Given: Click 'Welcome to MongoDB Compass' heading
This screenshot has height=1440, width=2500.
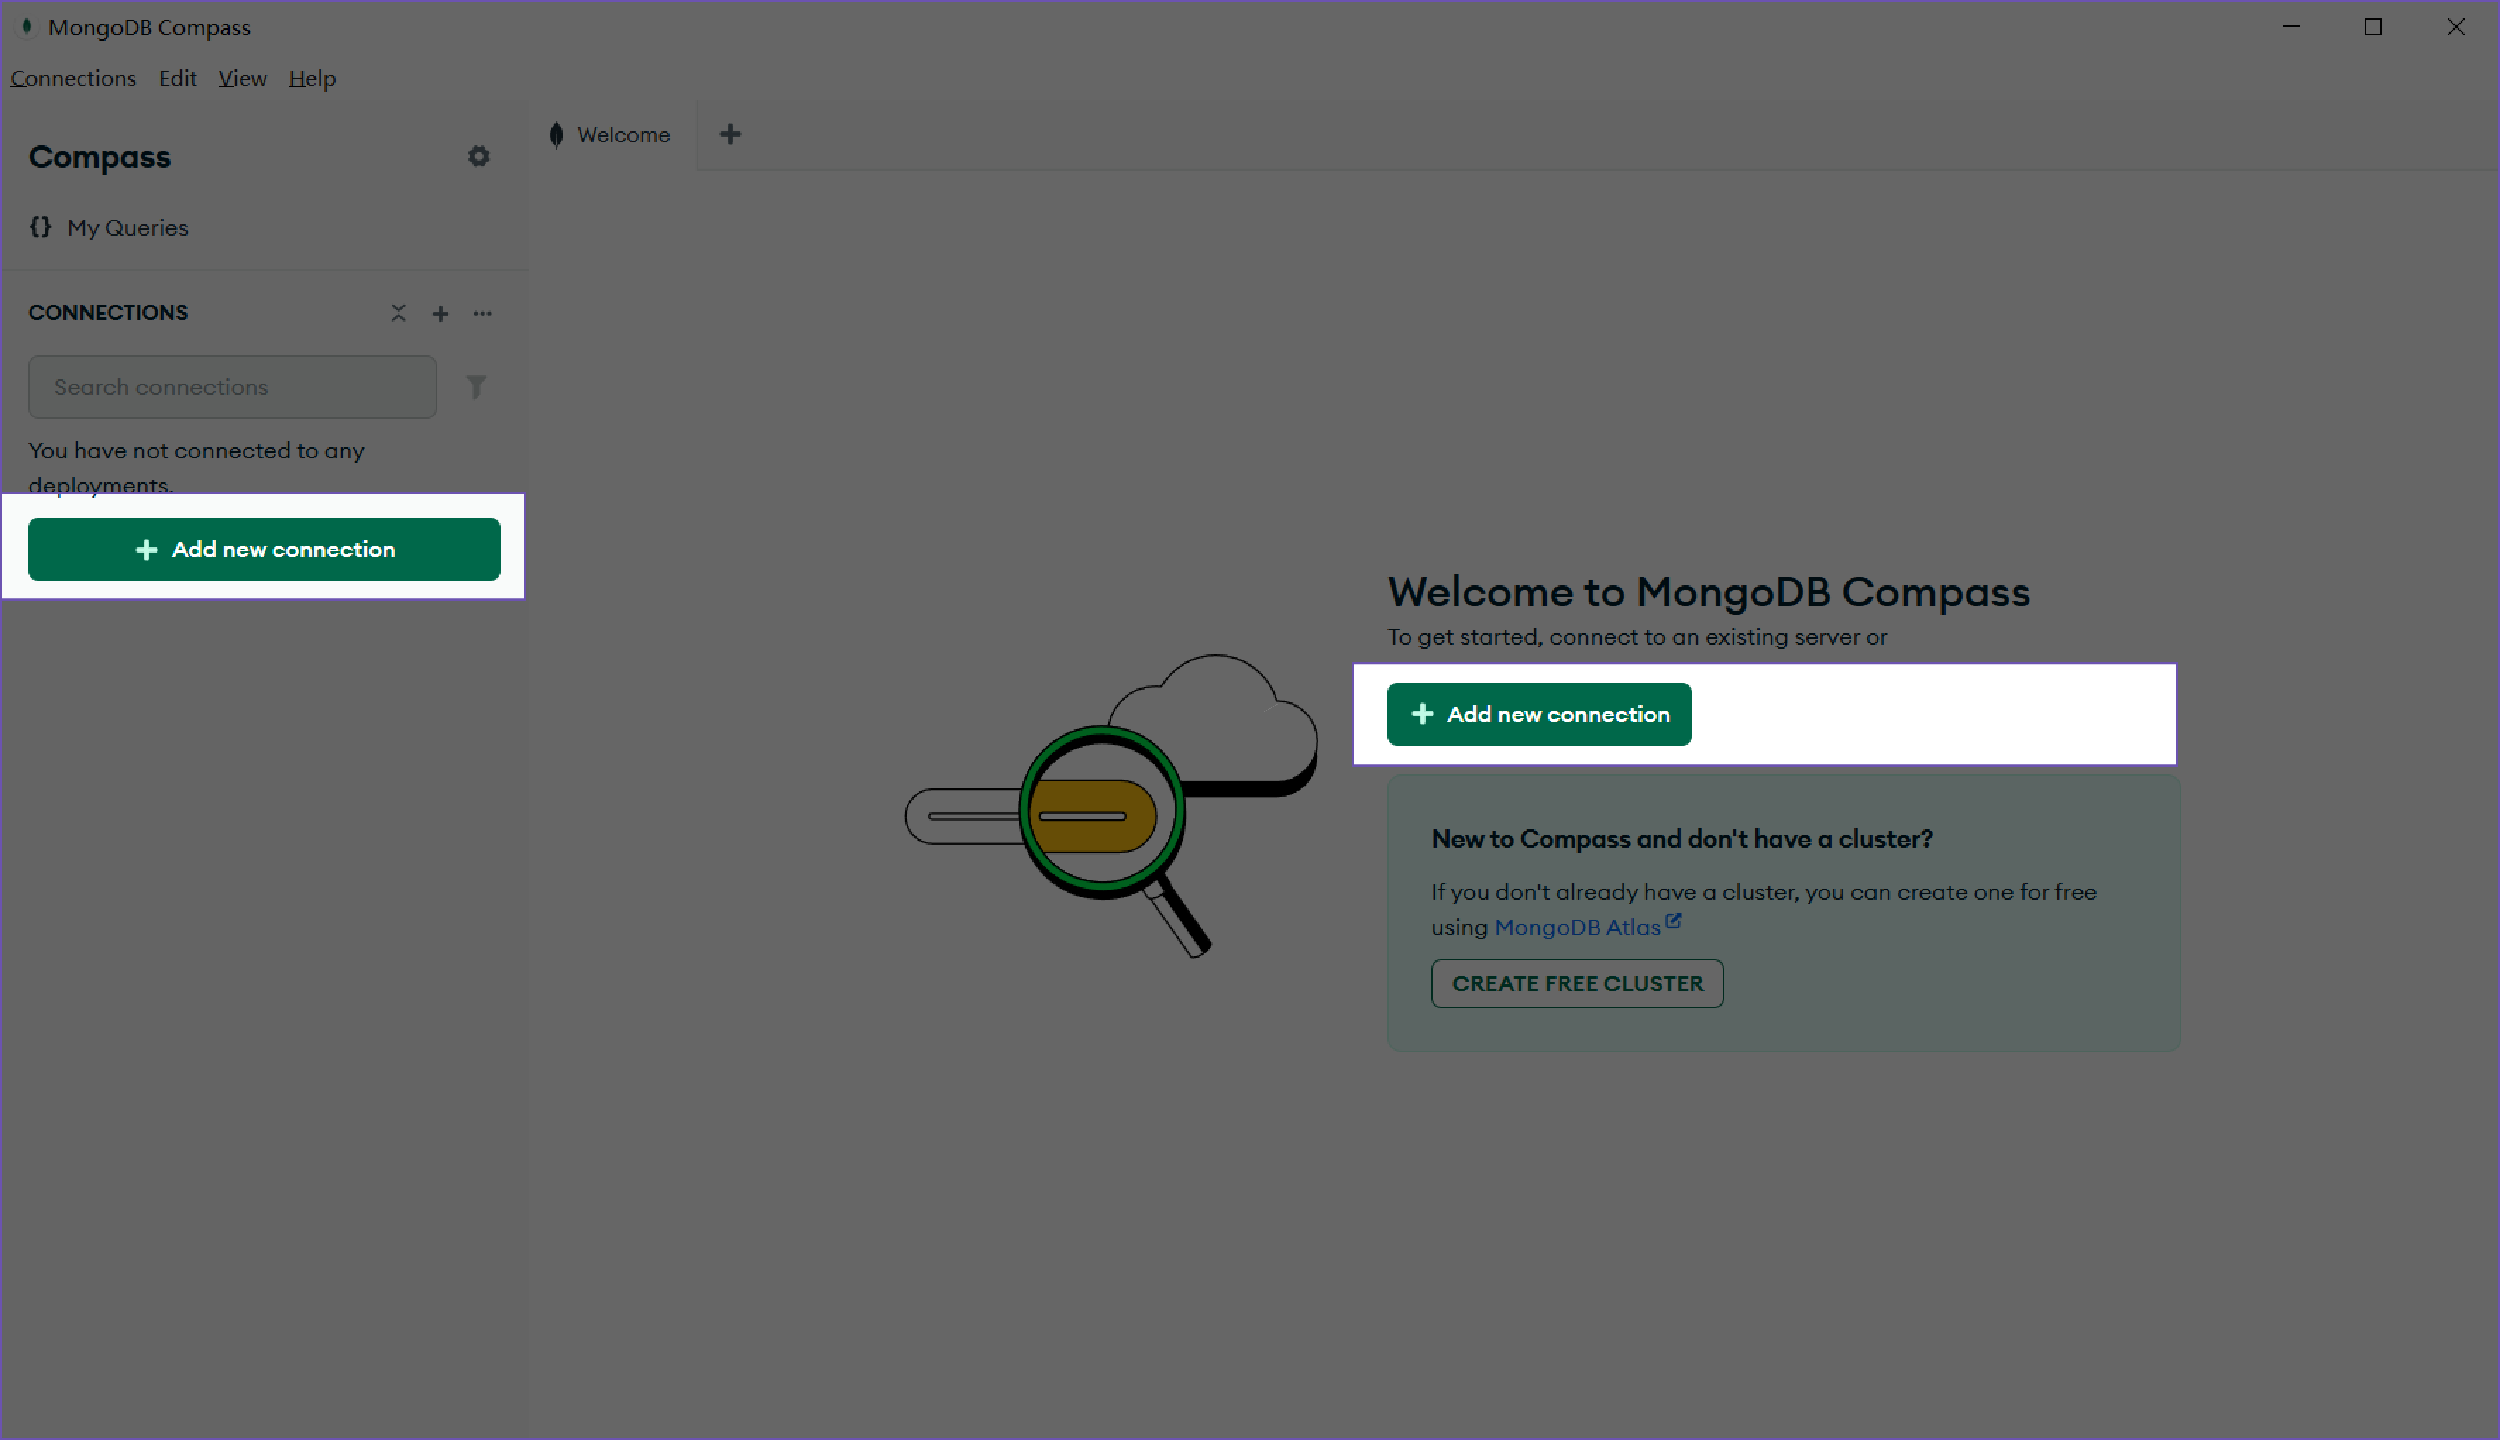Looking at the screenshot, I should (1709, 592).
